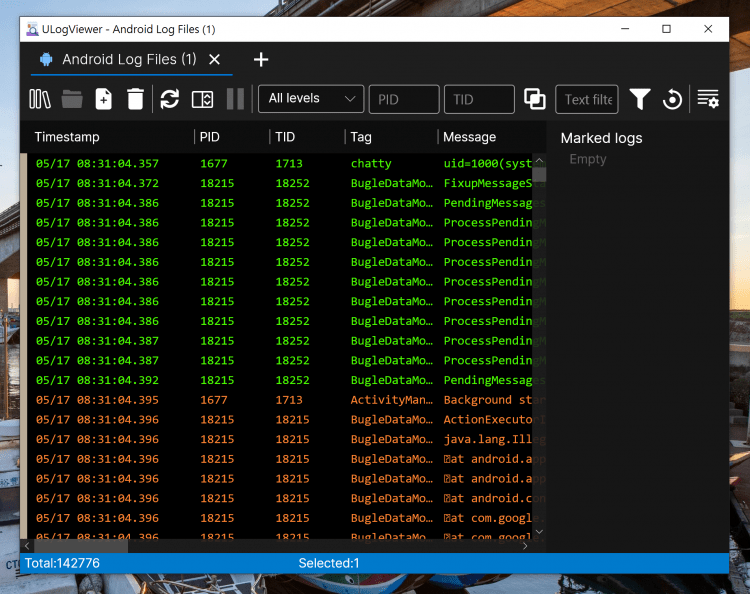Click the add log file icon
Viewport: 750px width, 594px height.
point(103,98)
